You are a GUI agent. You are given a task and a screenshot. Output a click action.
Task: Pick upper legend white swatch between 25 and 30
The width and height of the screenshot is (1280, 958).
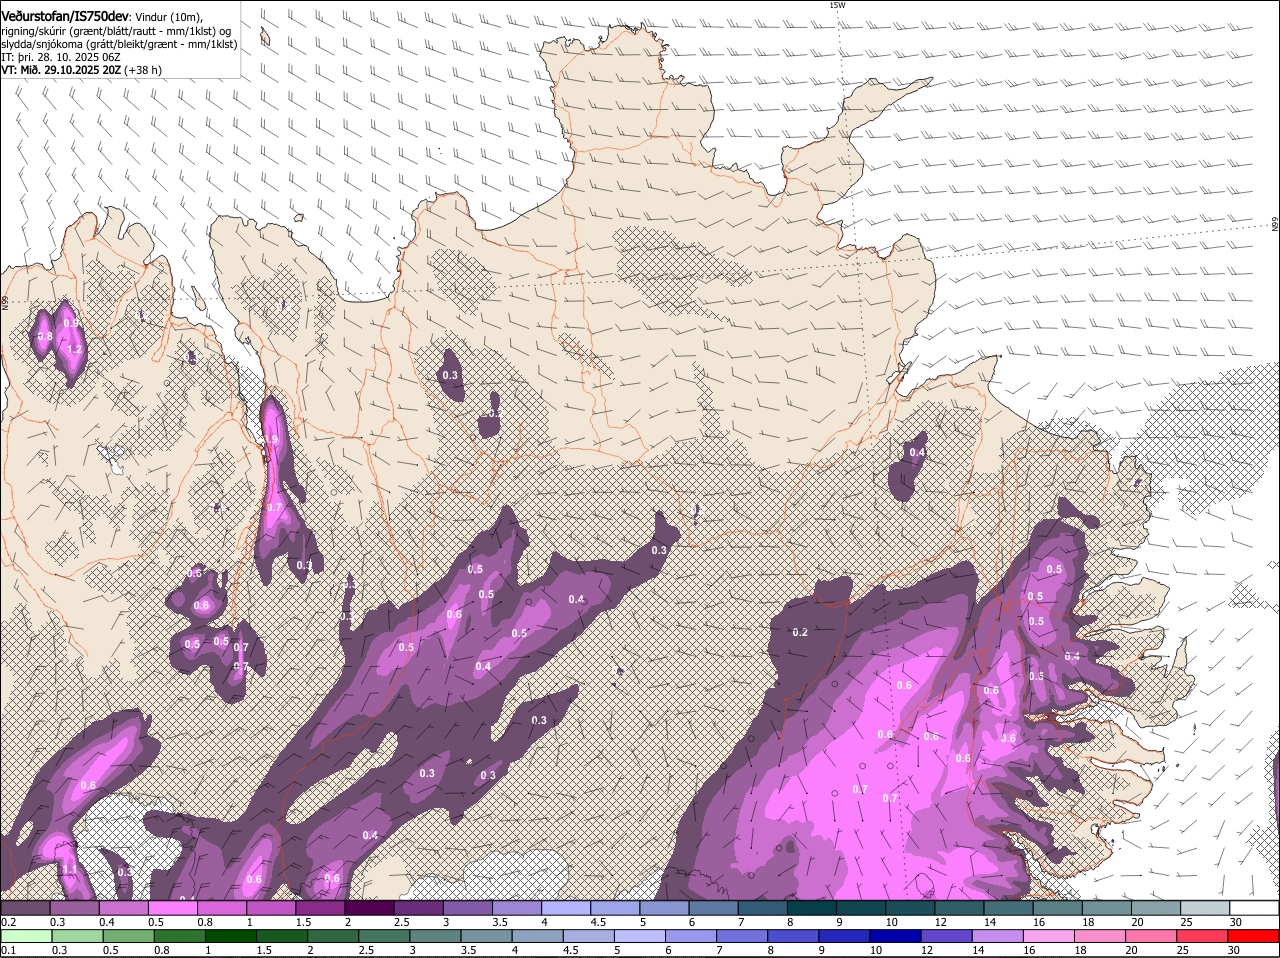[1205, 907]
